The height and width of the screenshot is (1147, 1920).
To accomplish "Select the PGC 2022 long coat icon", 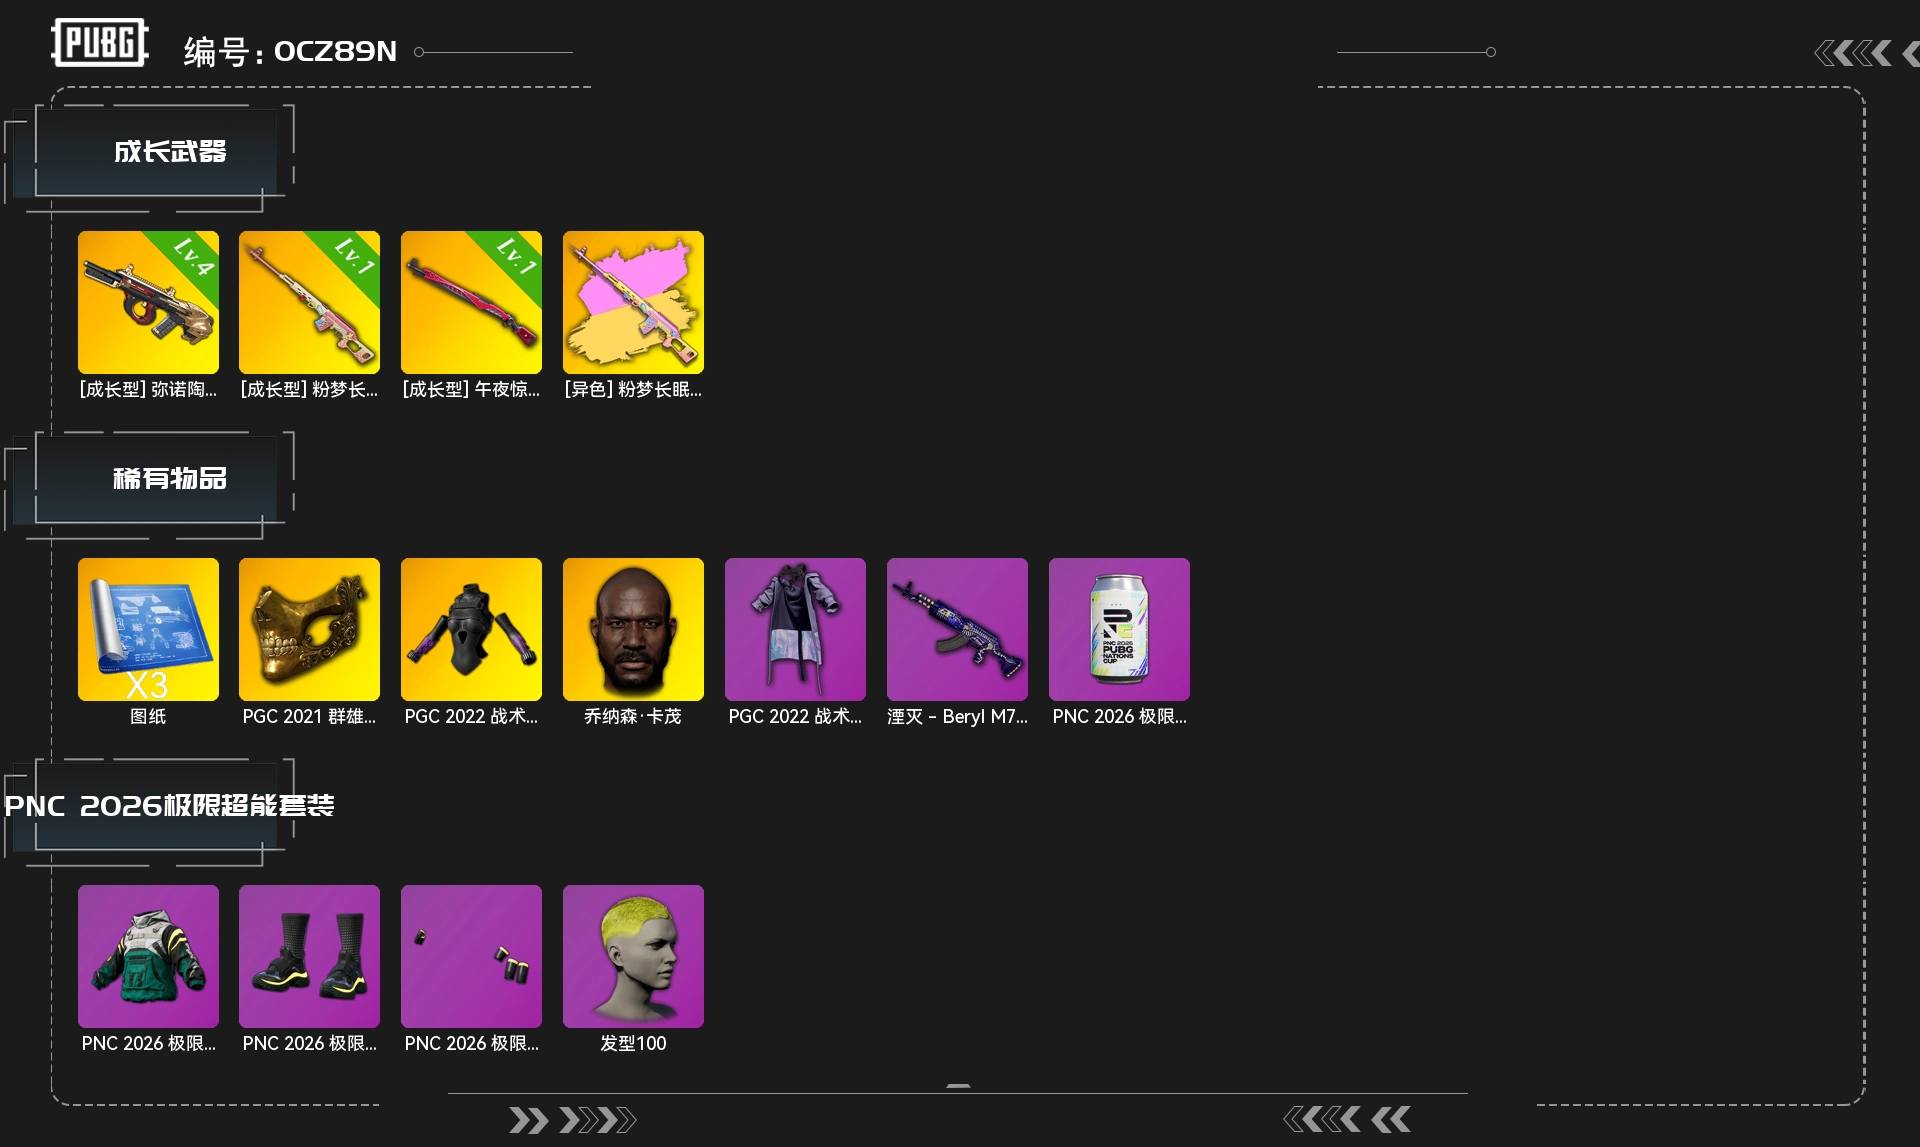I will point(795,629).
